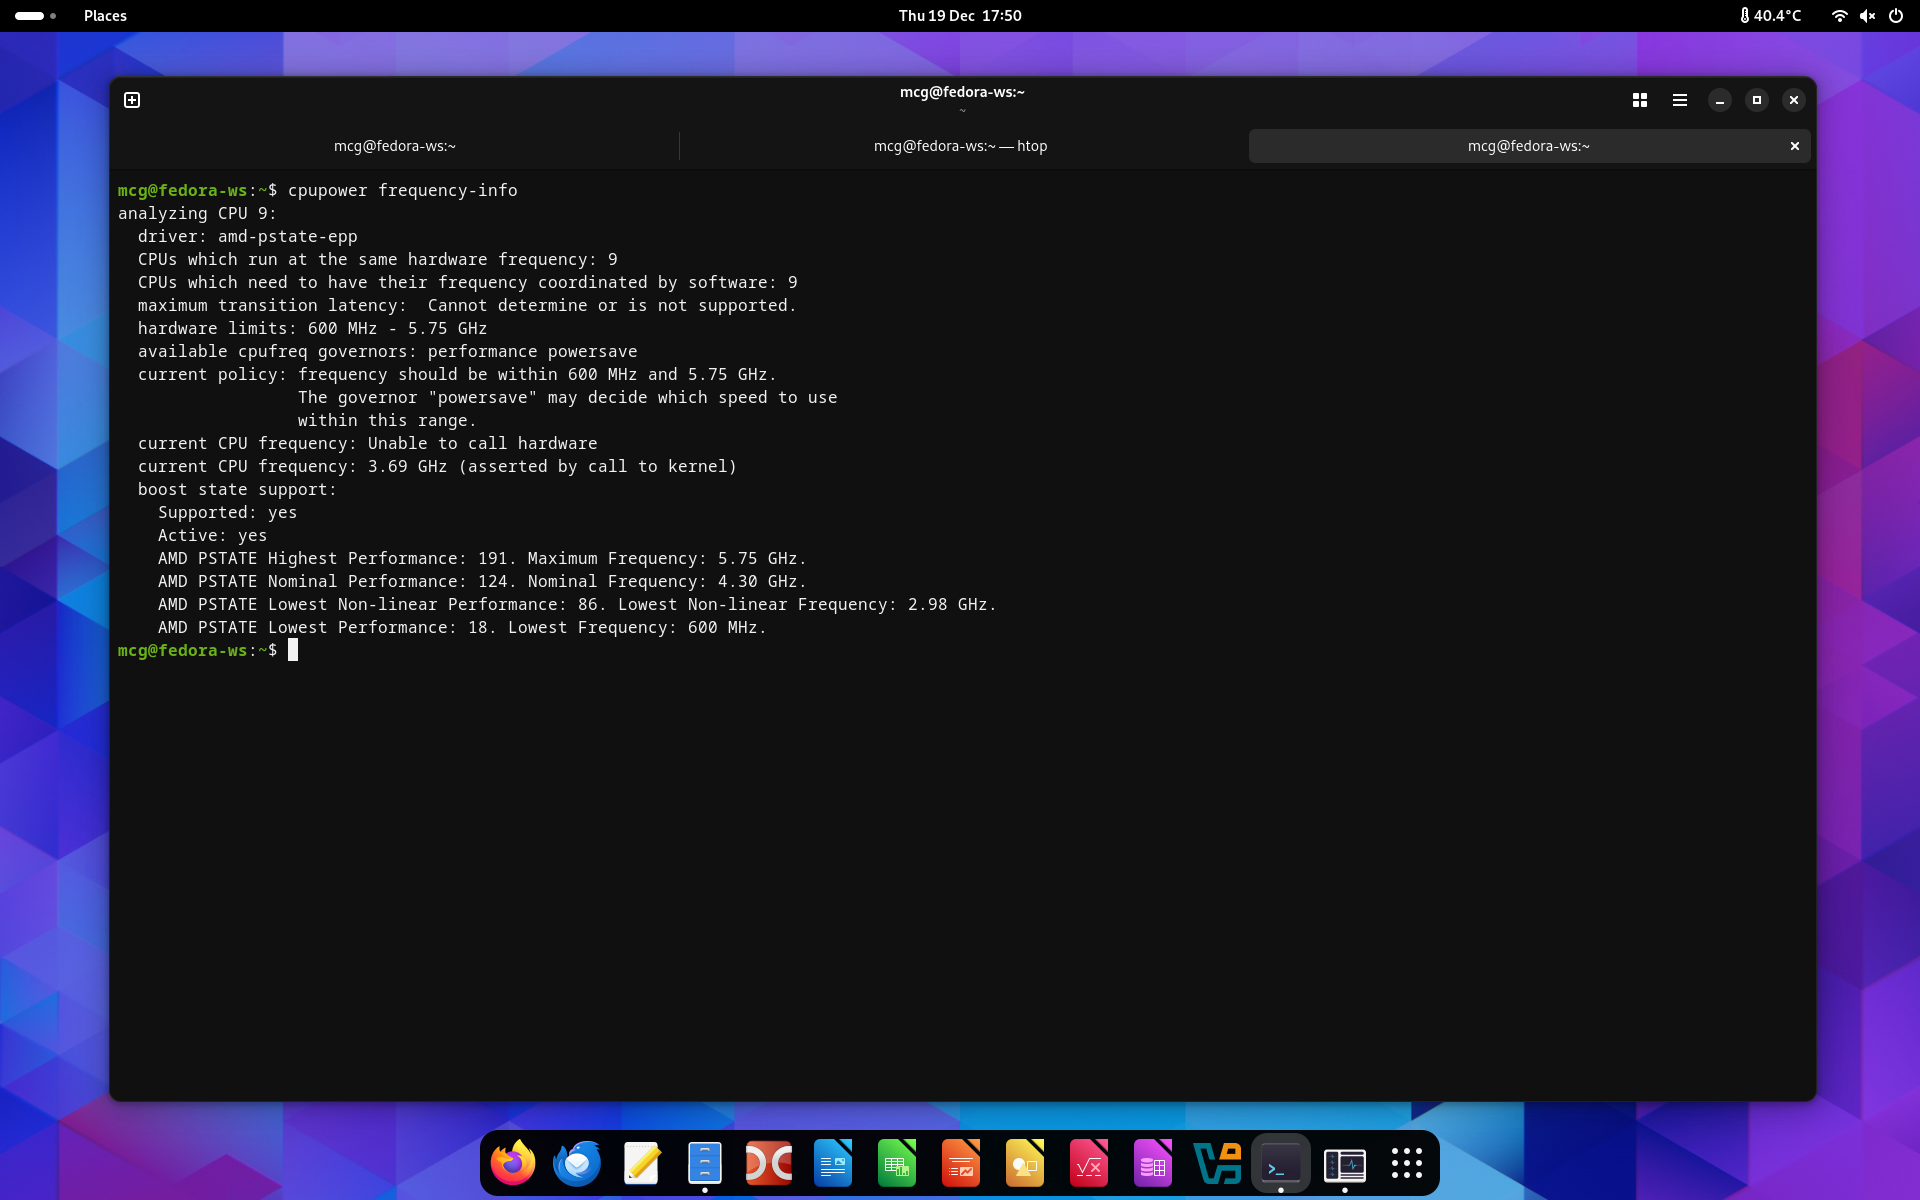This screenshot has height=1200, width=1920.
Task: Show the tab overview grid
Action: (x=1640, y=100)
